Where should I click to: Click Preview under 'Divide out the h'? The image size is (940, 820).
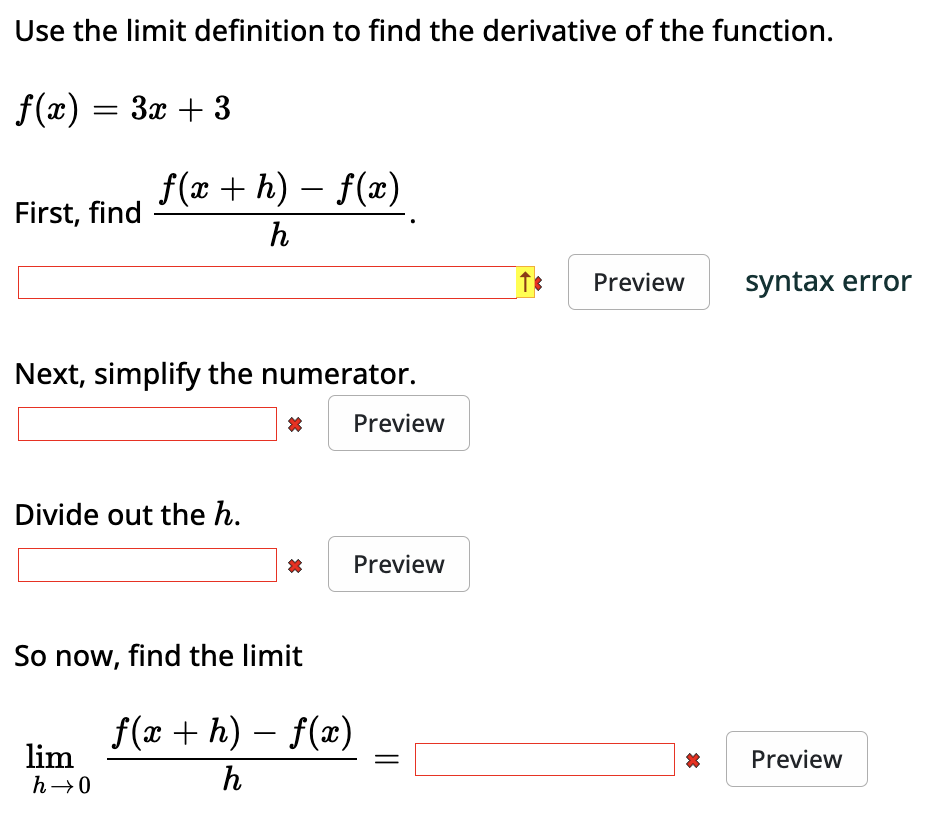point(398,565)
